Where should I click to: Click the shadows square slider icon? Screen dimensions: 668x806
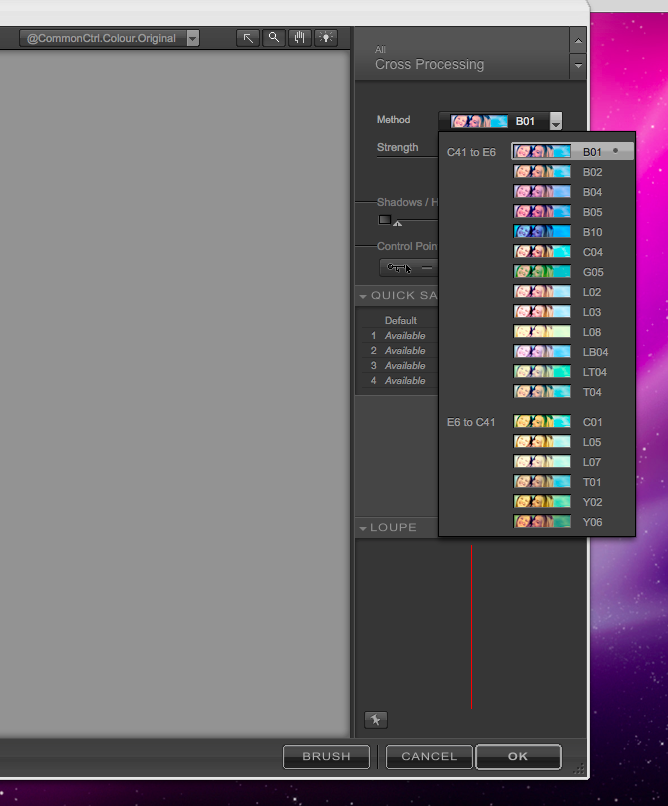384,219
